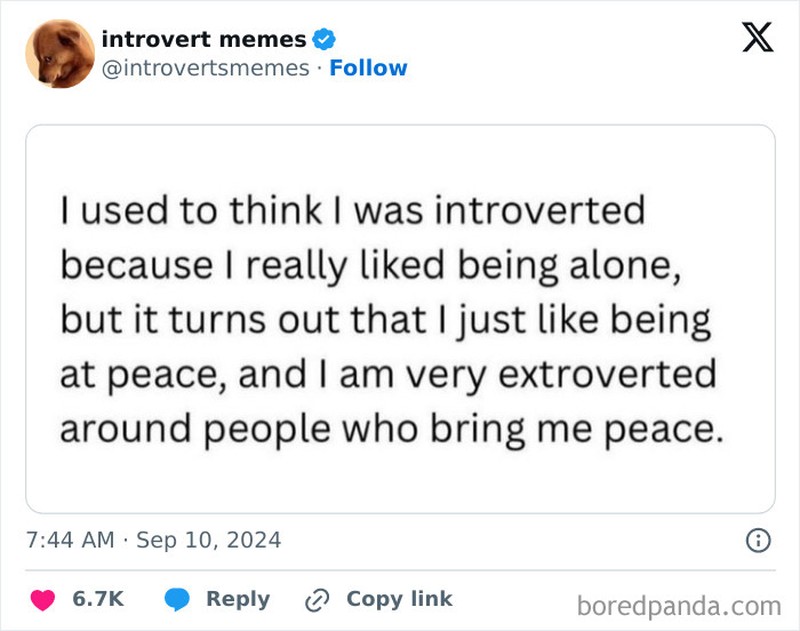Follow the introvert memes account

[371, 68]
